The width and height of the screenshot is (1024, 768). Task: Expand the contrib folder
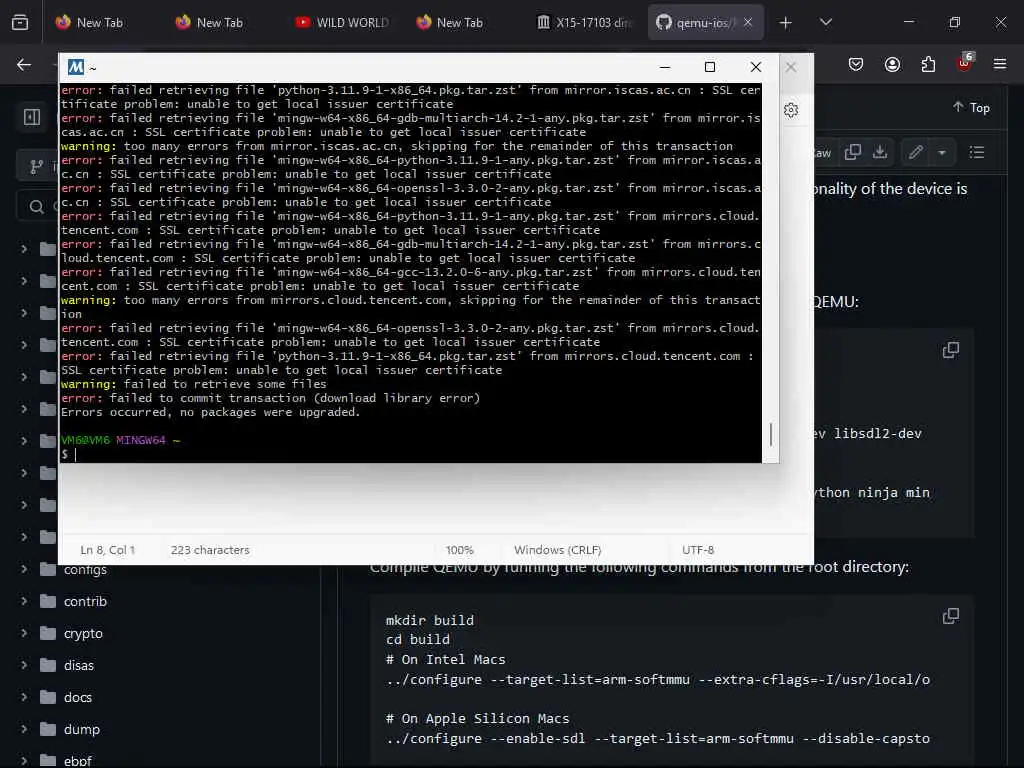24,601
